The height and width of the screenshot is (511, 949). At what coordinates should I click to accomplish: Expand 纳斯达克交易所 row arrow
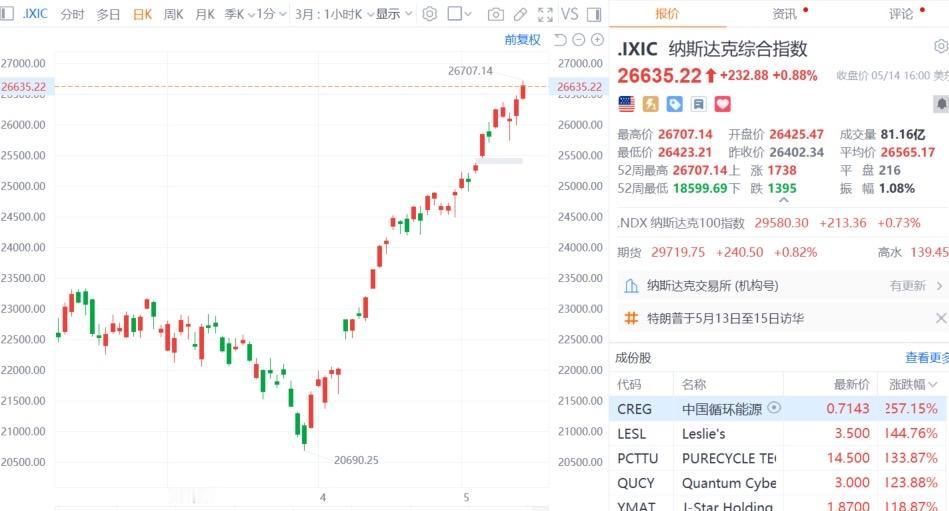coord(939,286)
